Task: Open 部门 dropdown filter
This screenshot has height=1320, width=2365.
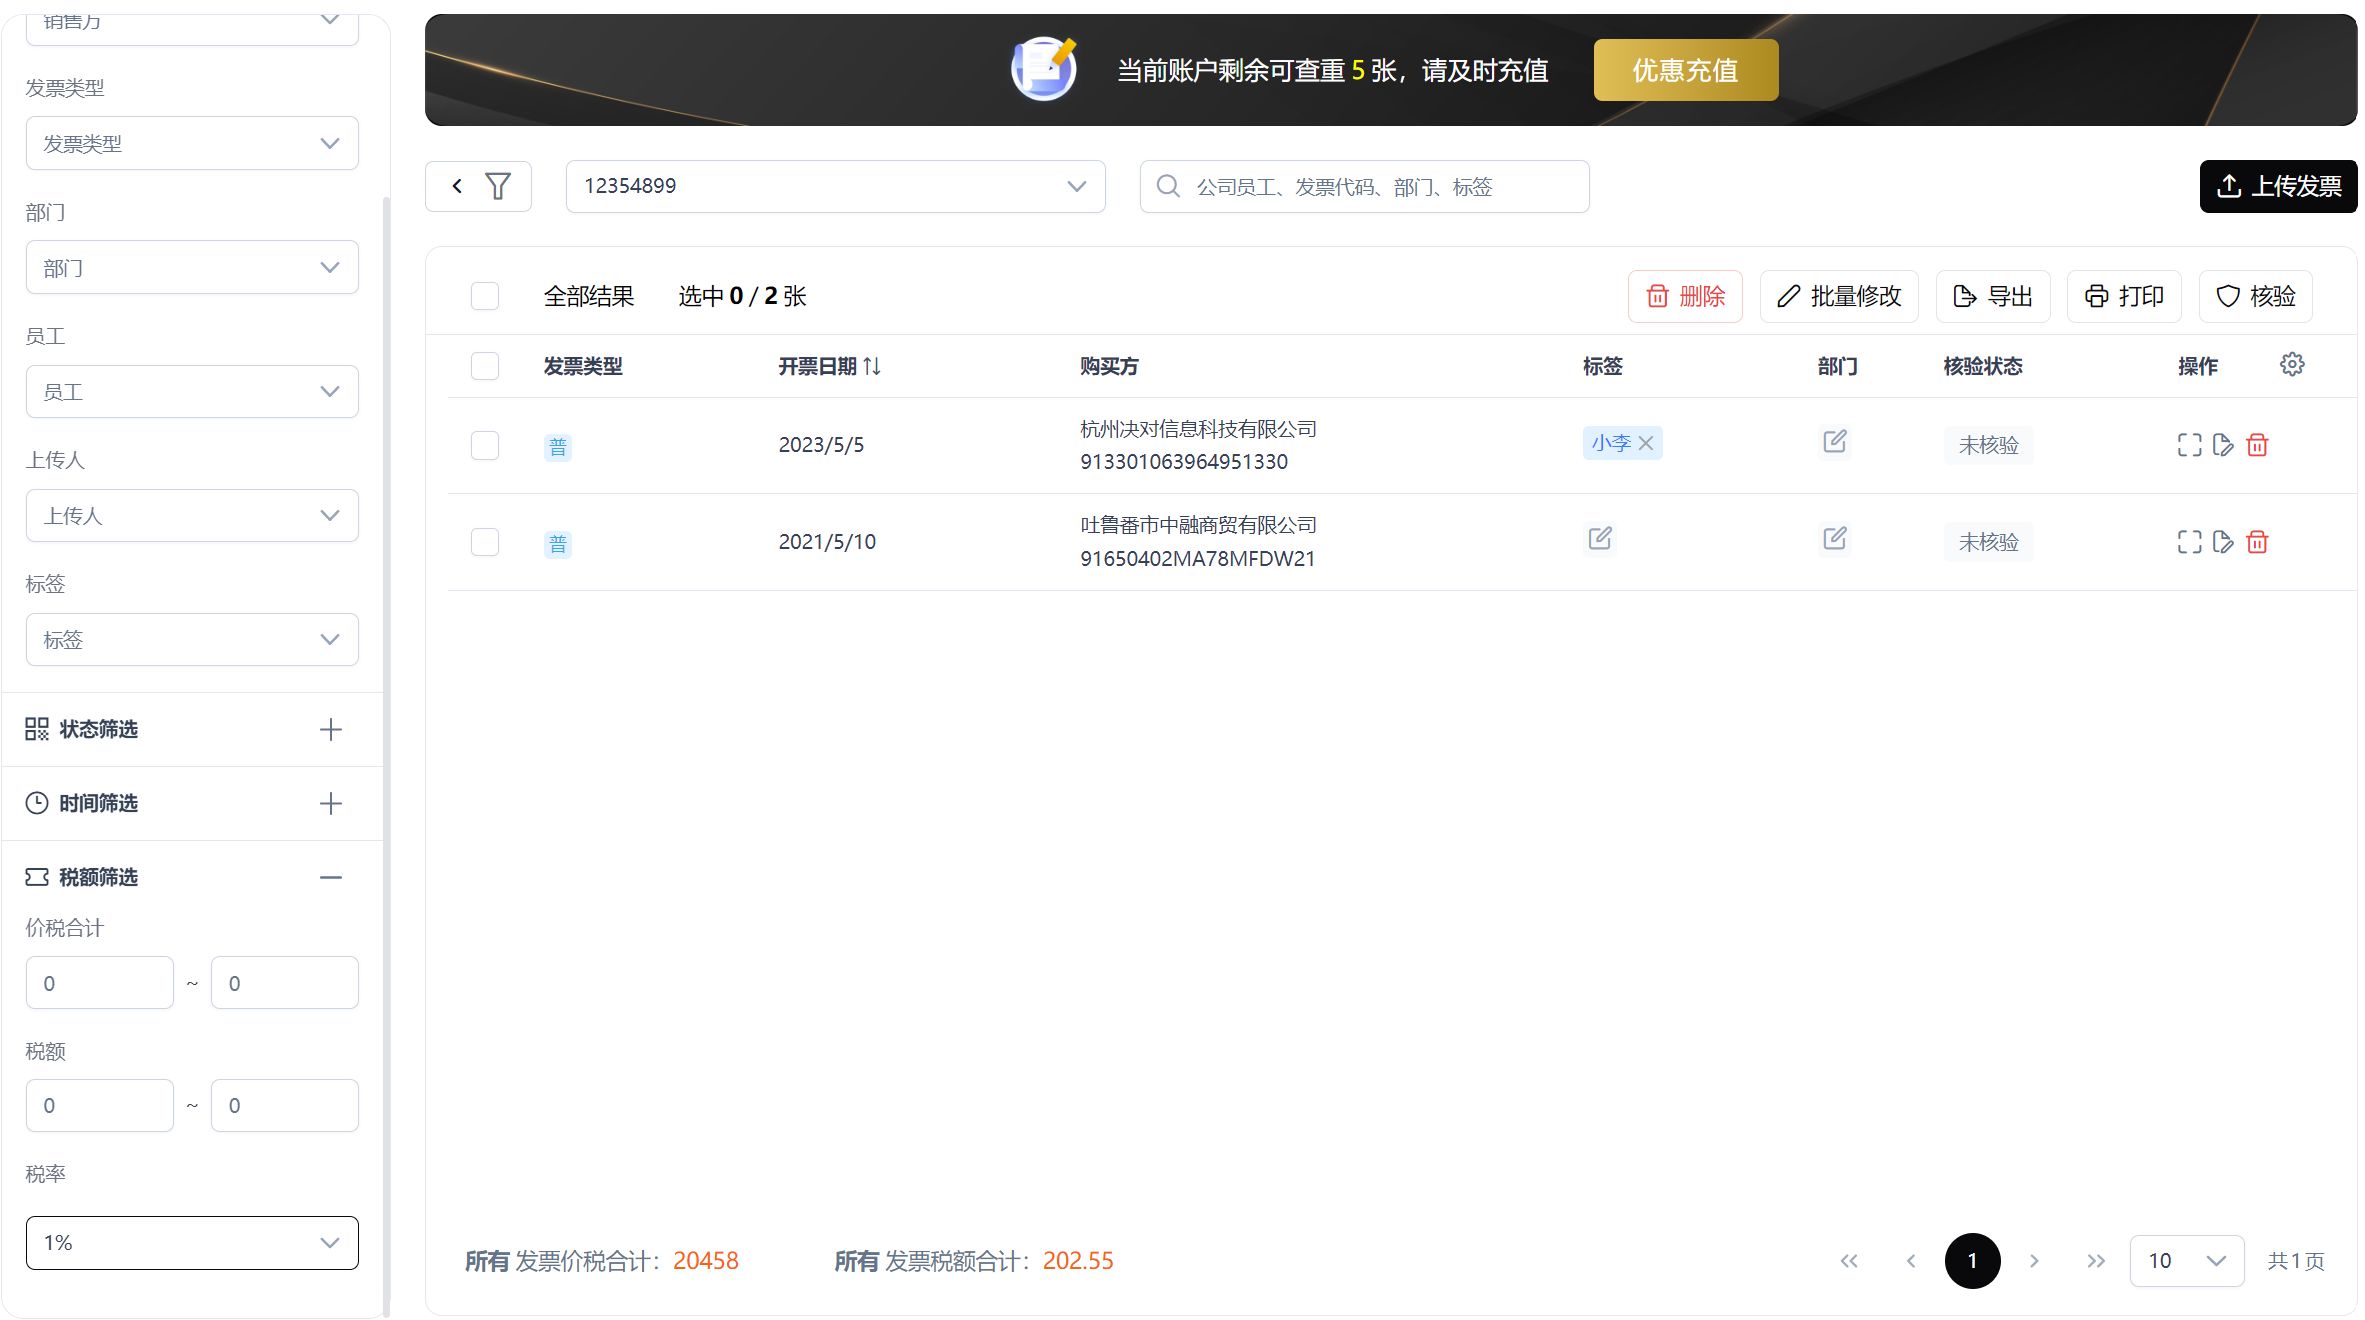Action: click(192, 267)
